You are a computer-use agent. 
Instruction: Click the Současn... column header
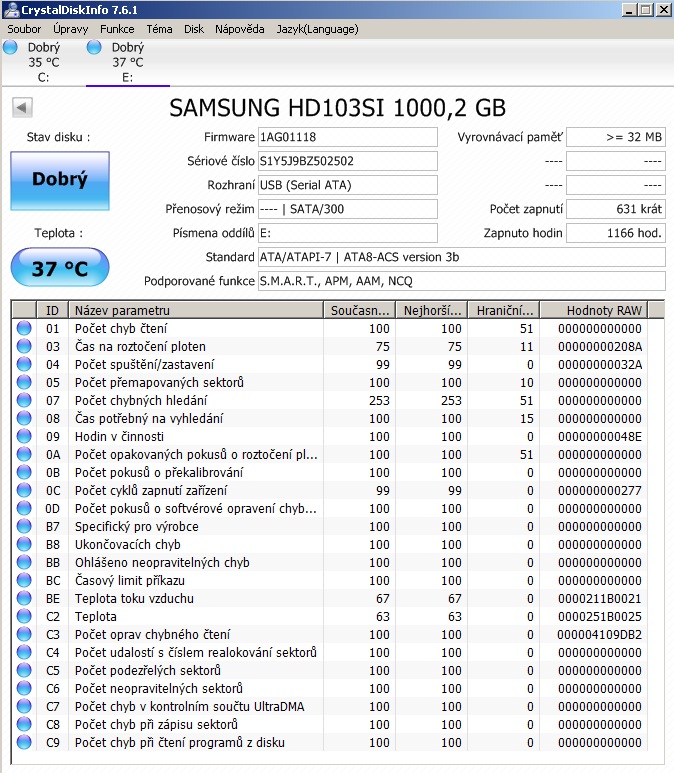tap(360, 310)
